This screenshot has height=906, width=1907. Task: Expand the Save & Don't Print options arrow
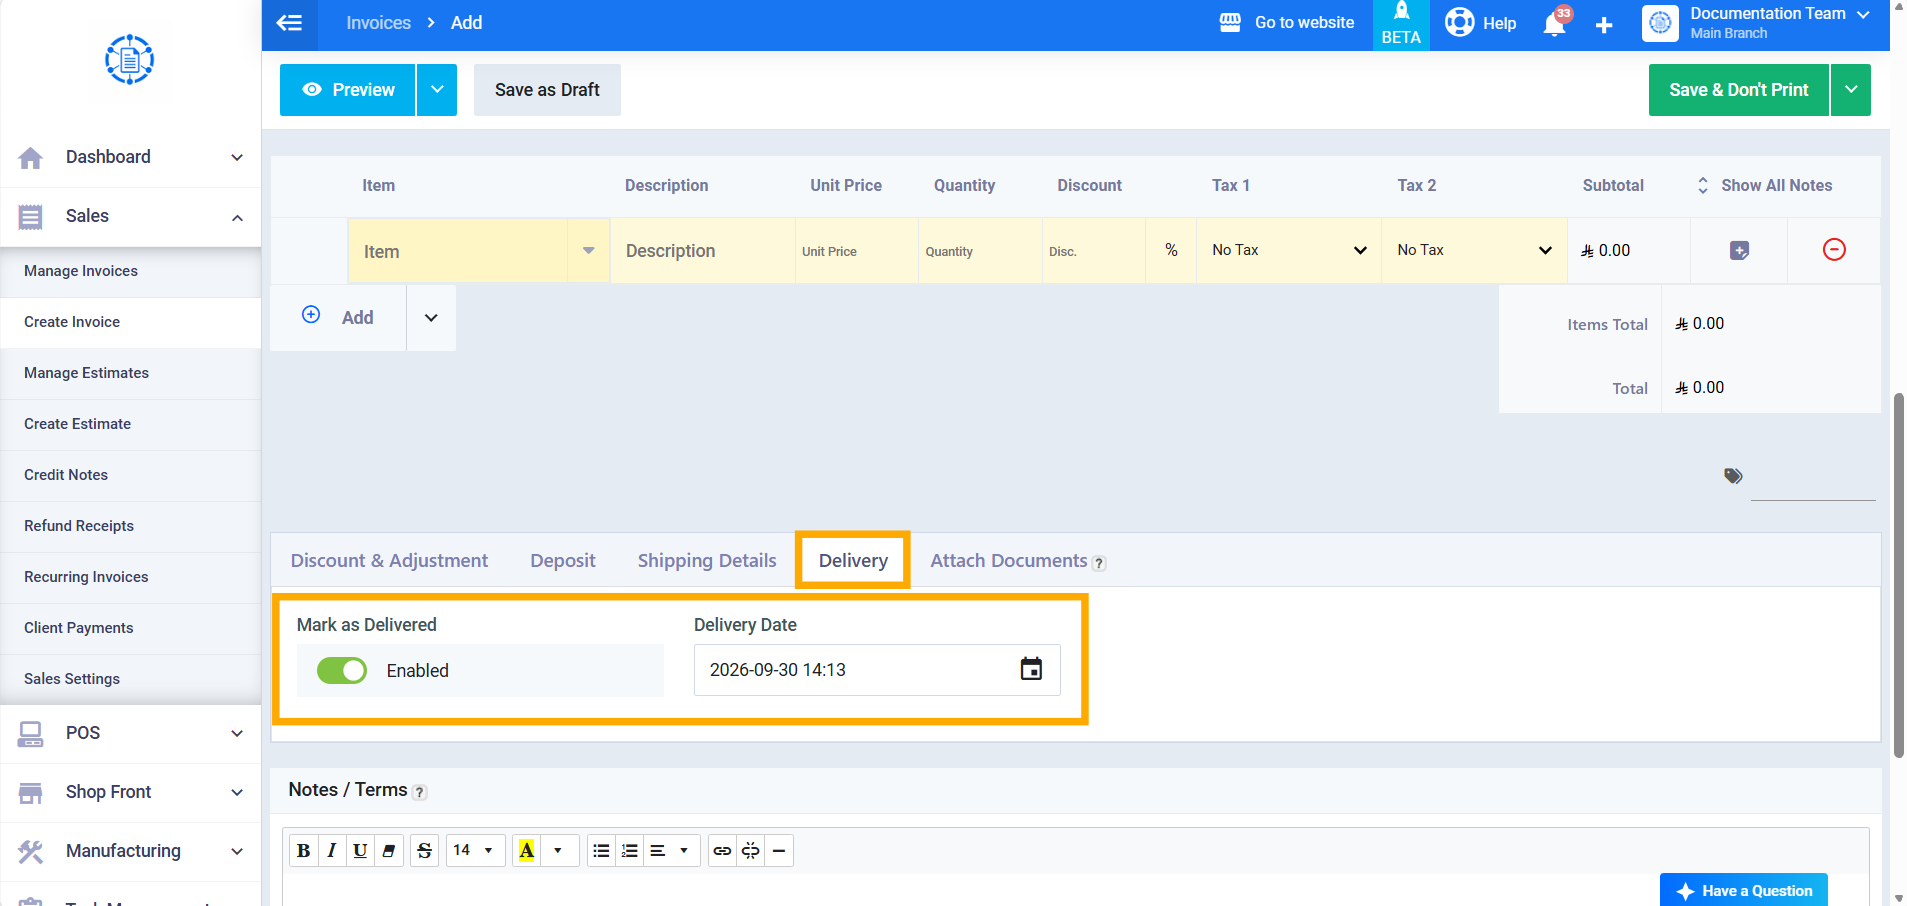coord(1851,90)
